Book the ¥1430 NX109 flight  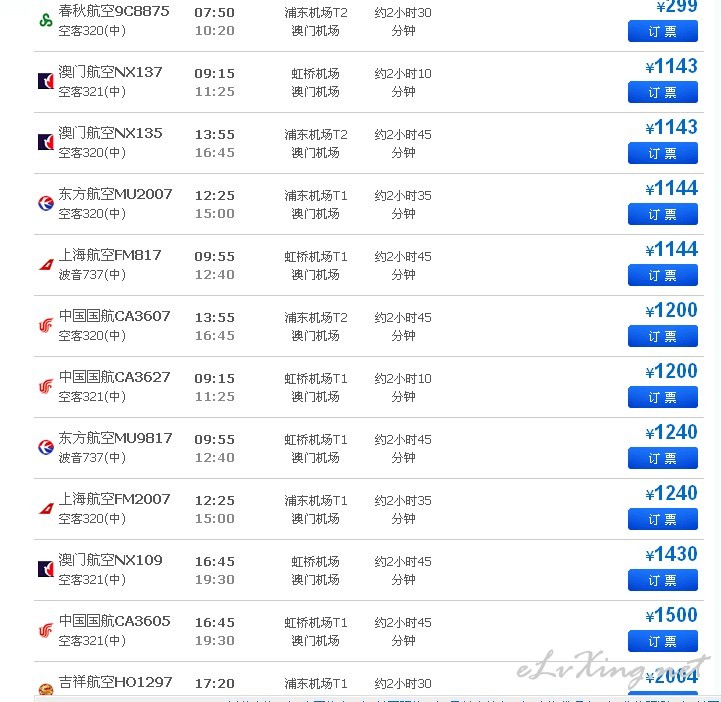tap(663, 580)
